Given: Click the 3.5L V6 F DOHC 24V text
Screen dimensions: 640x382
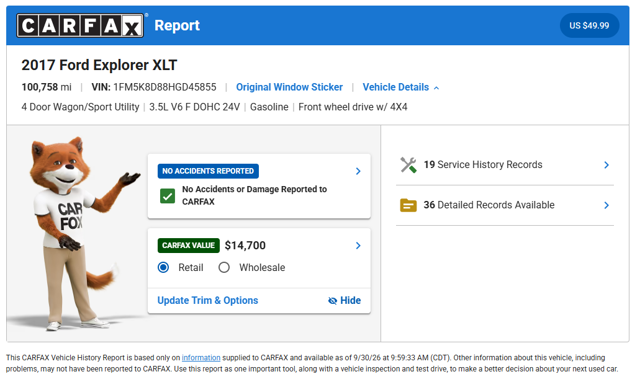Looking at the screenshot, I should click(x=194, y=107).
